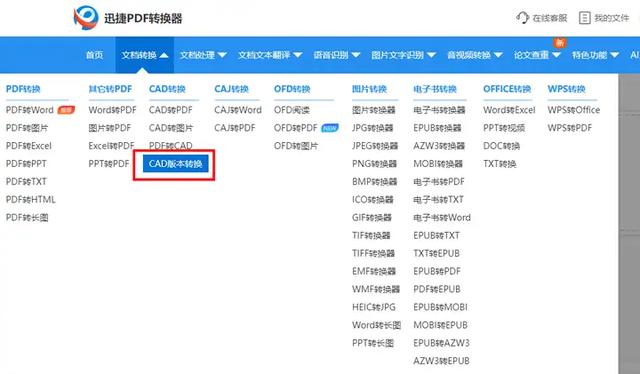Select TIFF转换器 option
Screen dimensions: 640x374
pyautogui.click(x=373, y=254)
